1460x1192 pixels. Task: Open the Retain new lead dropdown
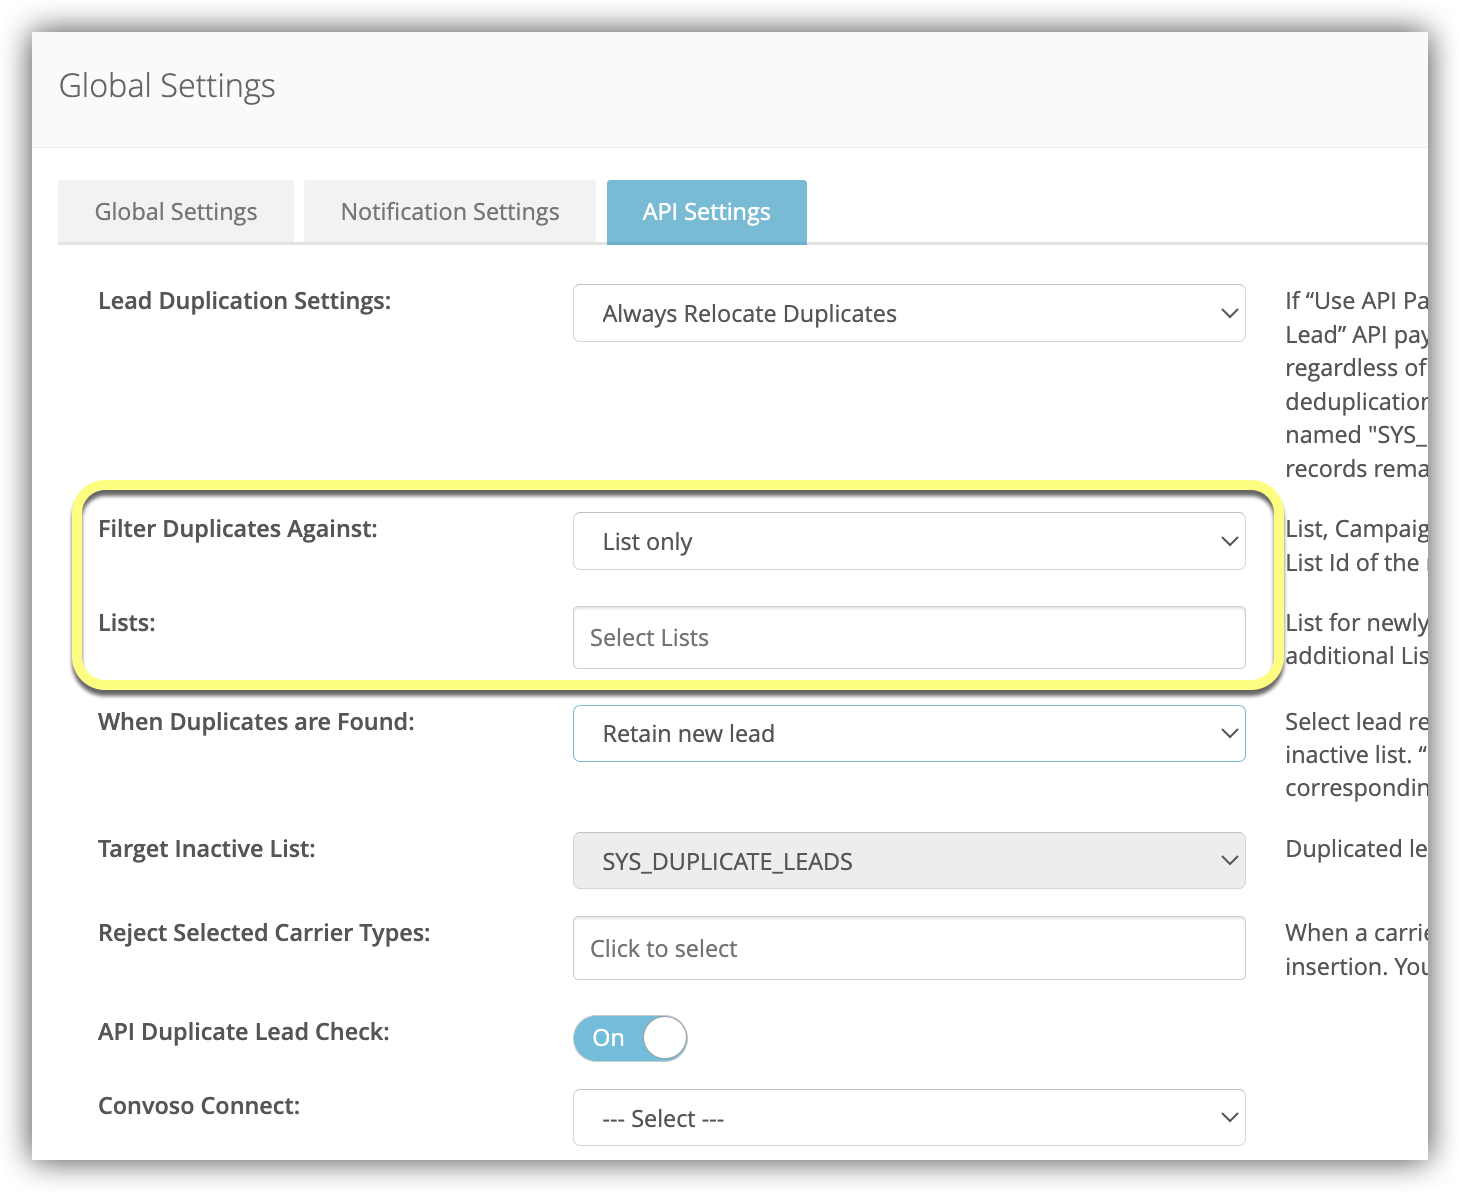coord(908,734)
